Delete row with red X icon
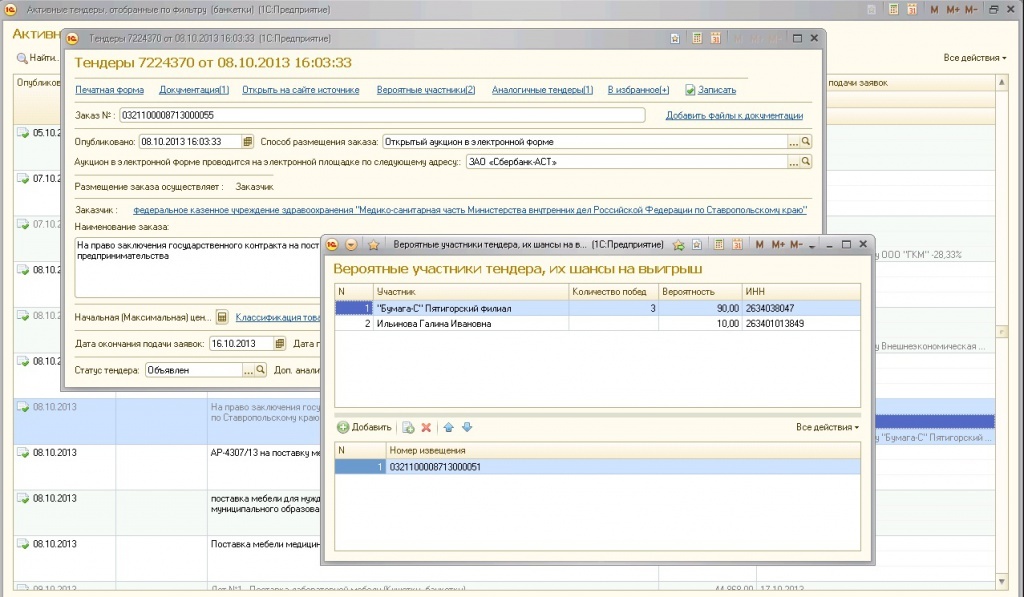The width and height of the screenshot is (1024, 597). coord(426,427)
